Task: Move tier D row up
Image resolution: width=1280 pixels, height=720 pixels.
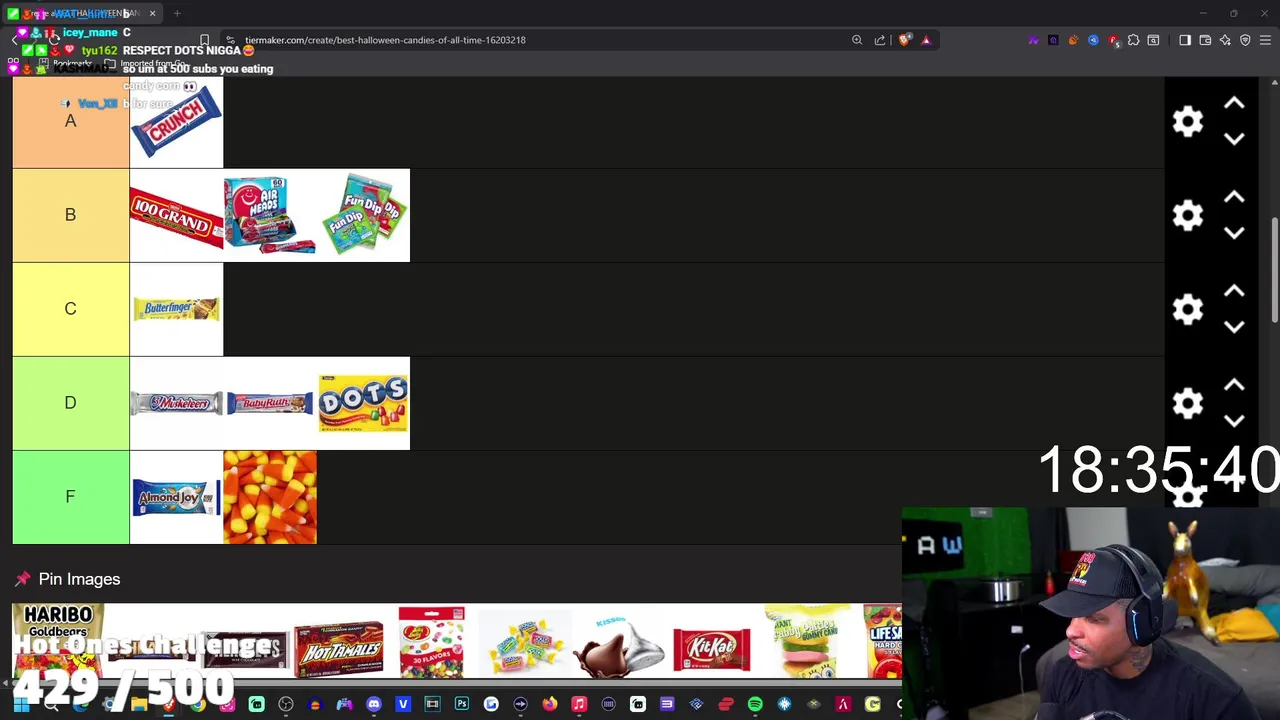Action: tap(1234, 385)
